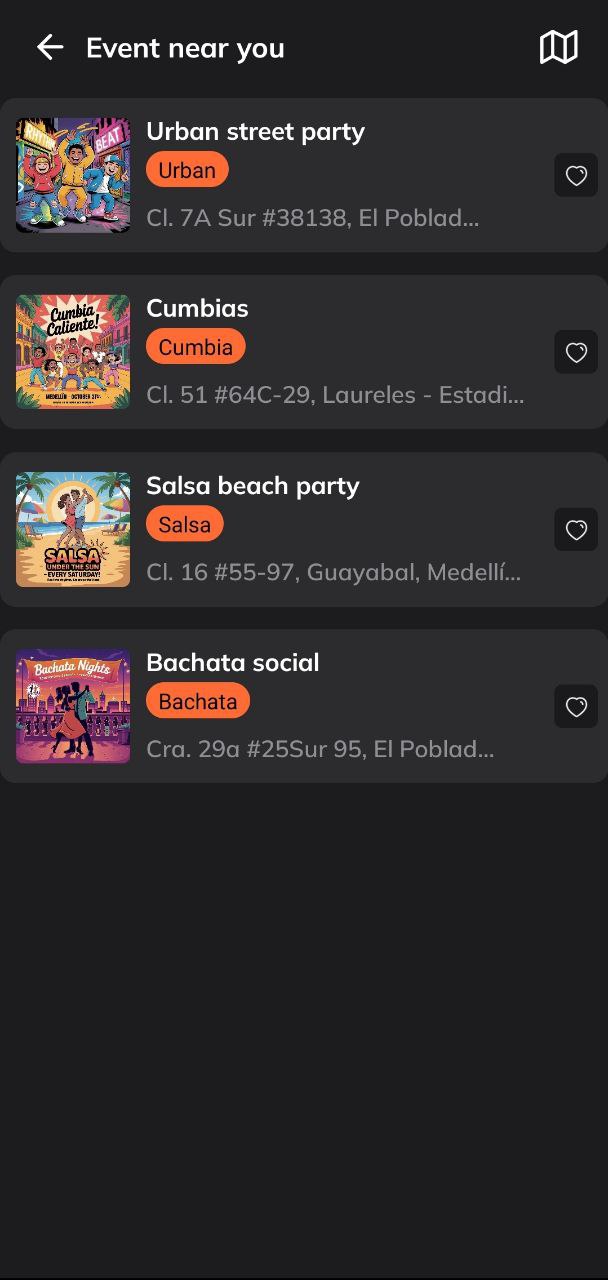The width and height of the screenshot is (608, 1280).
Task: View the Bachata Nights poster thumbnail
Action: [x=73, y=706]
